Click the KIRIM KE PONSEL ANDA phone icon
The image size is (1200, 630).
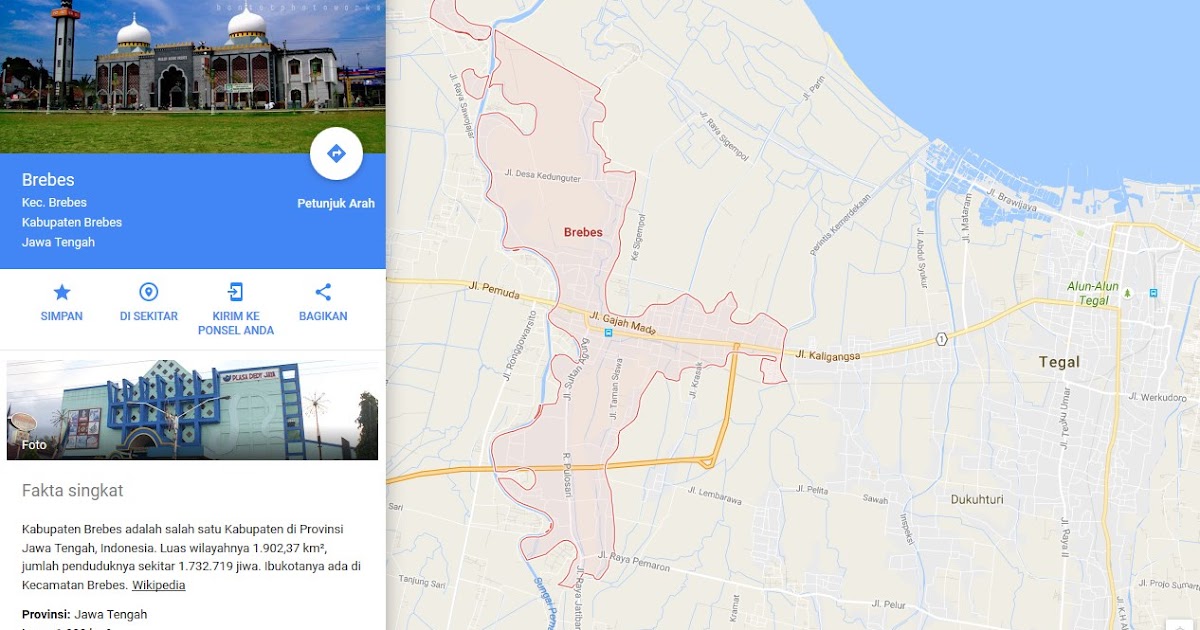click(234, 292)
